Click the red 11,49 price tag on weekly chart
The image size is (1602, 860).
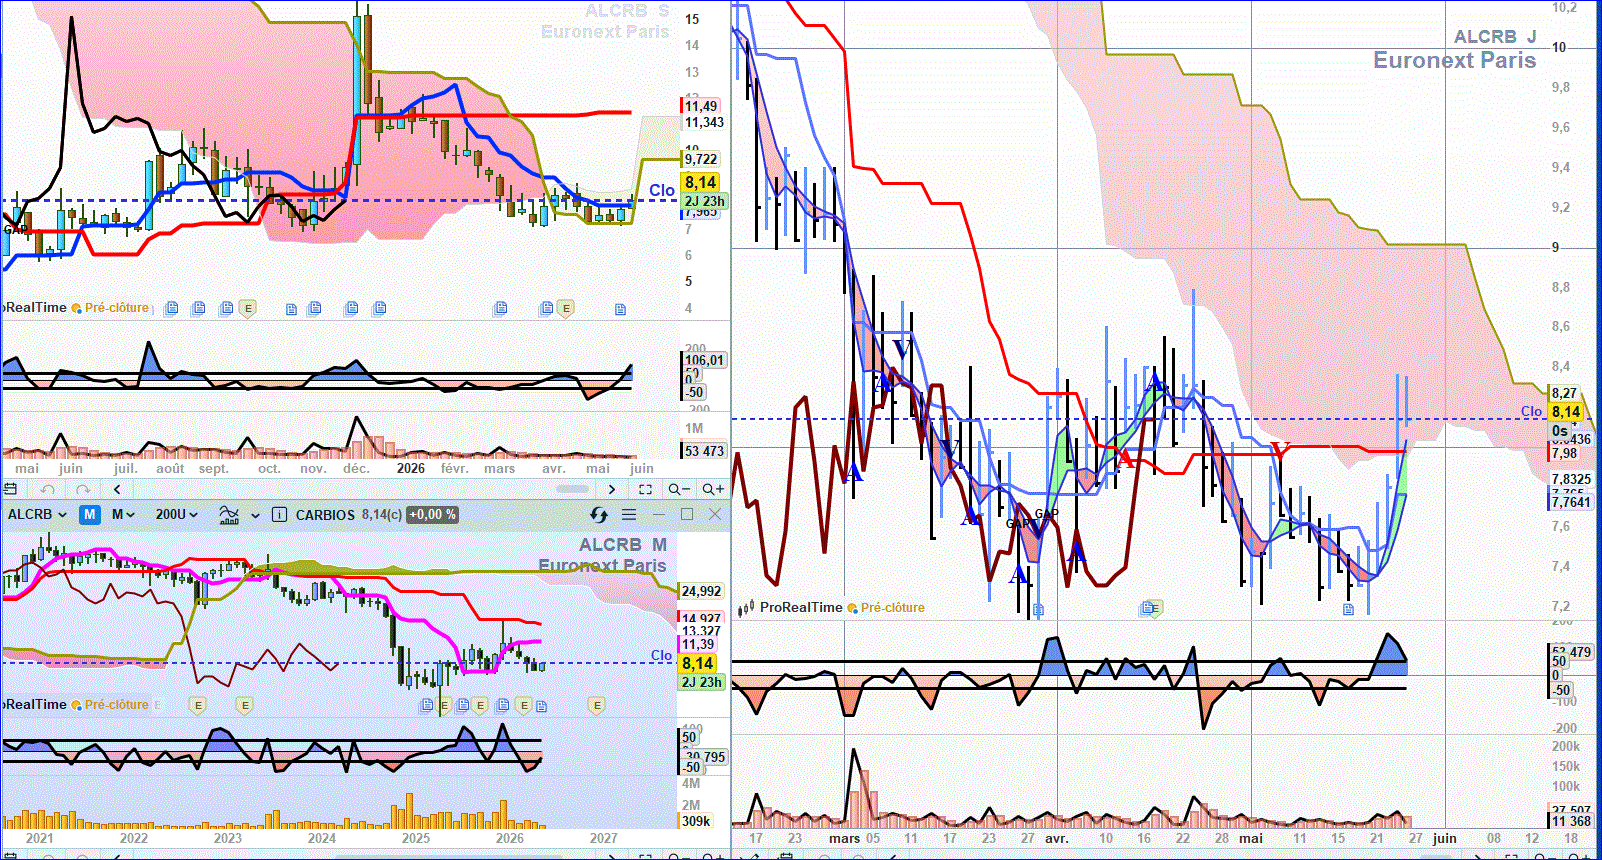click(701, 106)
